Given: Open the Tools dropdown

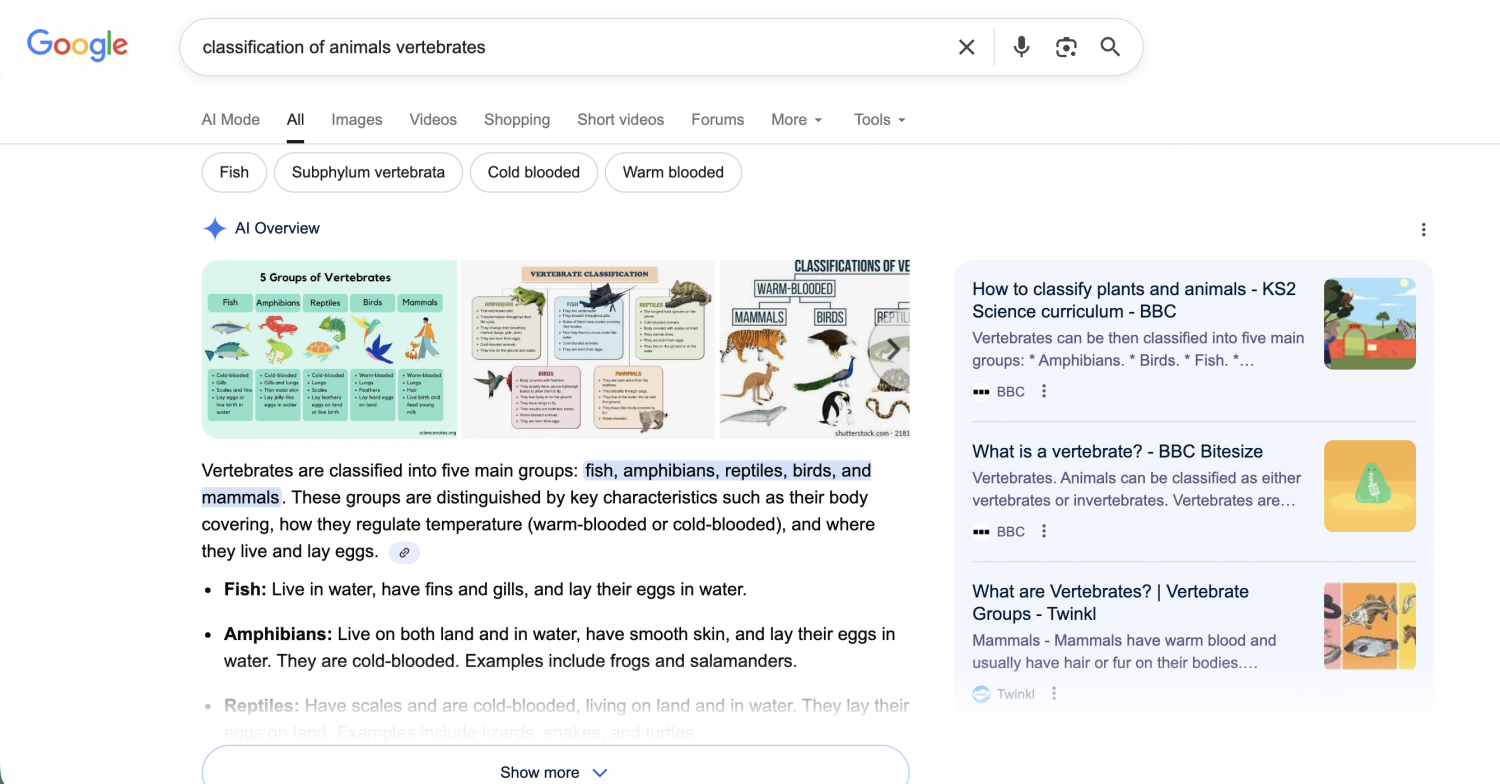Looking at the screenshot, I should [x=878, y=119].
